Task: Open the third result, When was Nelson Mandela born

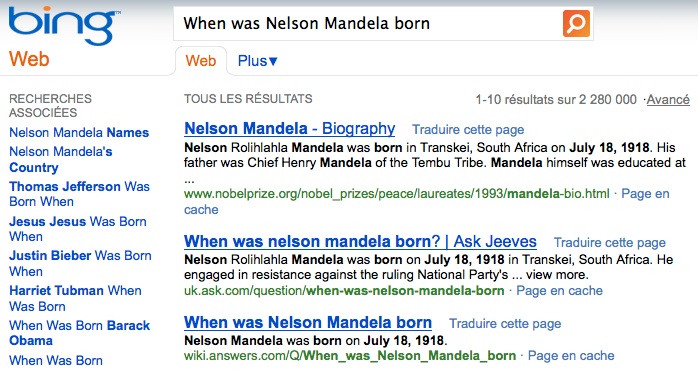Action: (x=308, y=322)
